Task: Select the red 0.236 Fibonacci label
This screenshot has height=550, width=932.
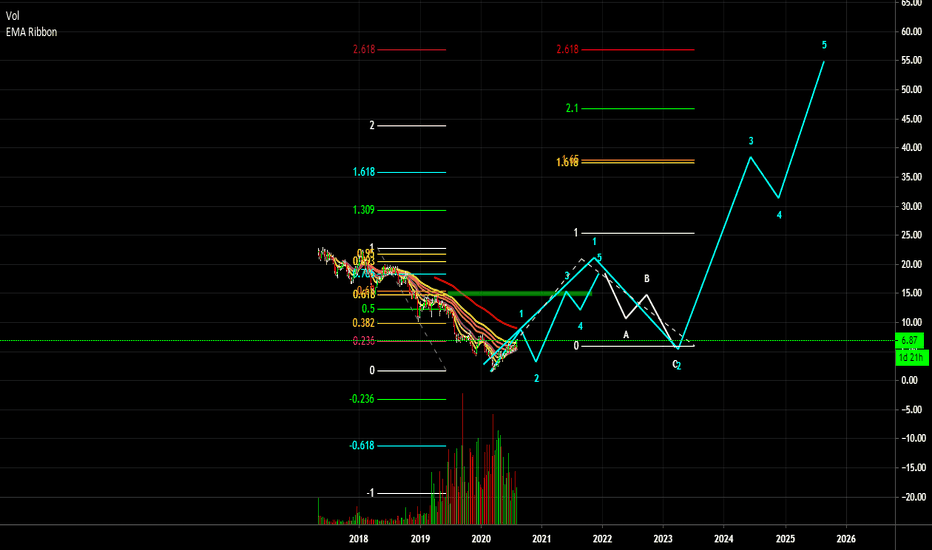Action: tap(364, 341)
